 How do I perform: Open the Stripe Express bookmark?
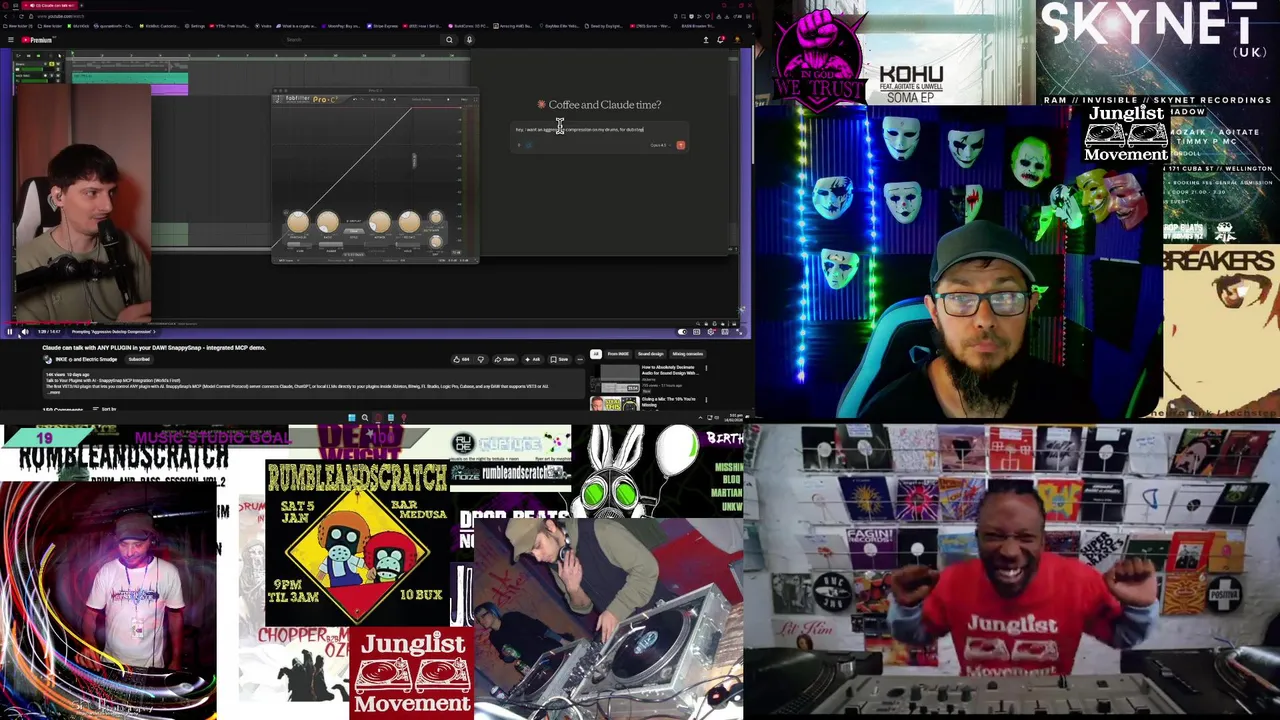[385, 26]
